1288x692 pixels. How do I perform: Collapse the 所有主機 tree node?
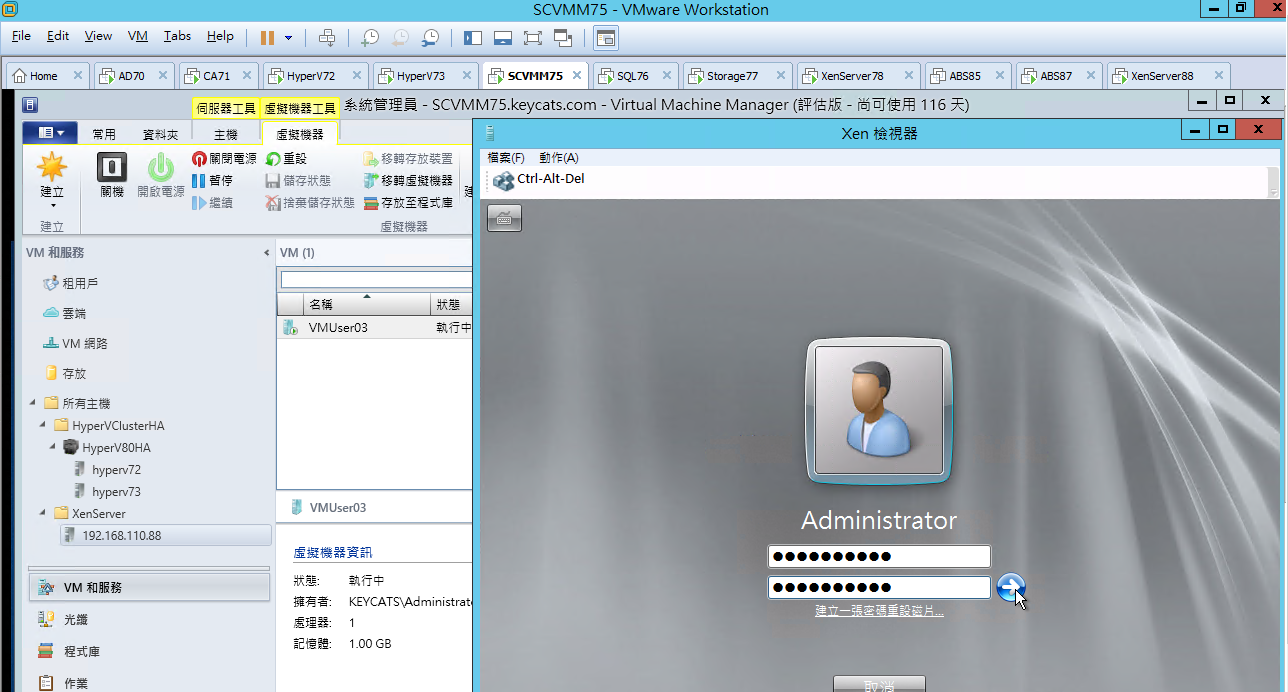(x=32, y=403)
